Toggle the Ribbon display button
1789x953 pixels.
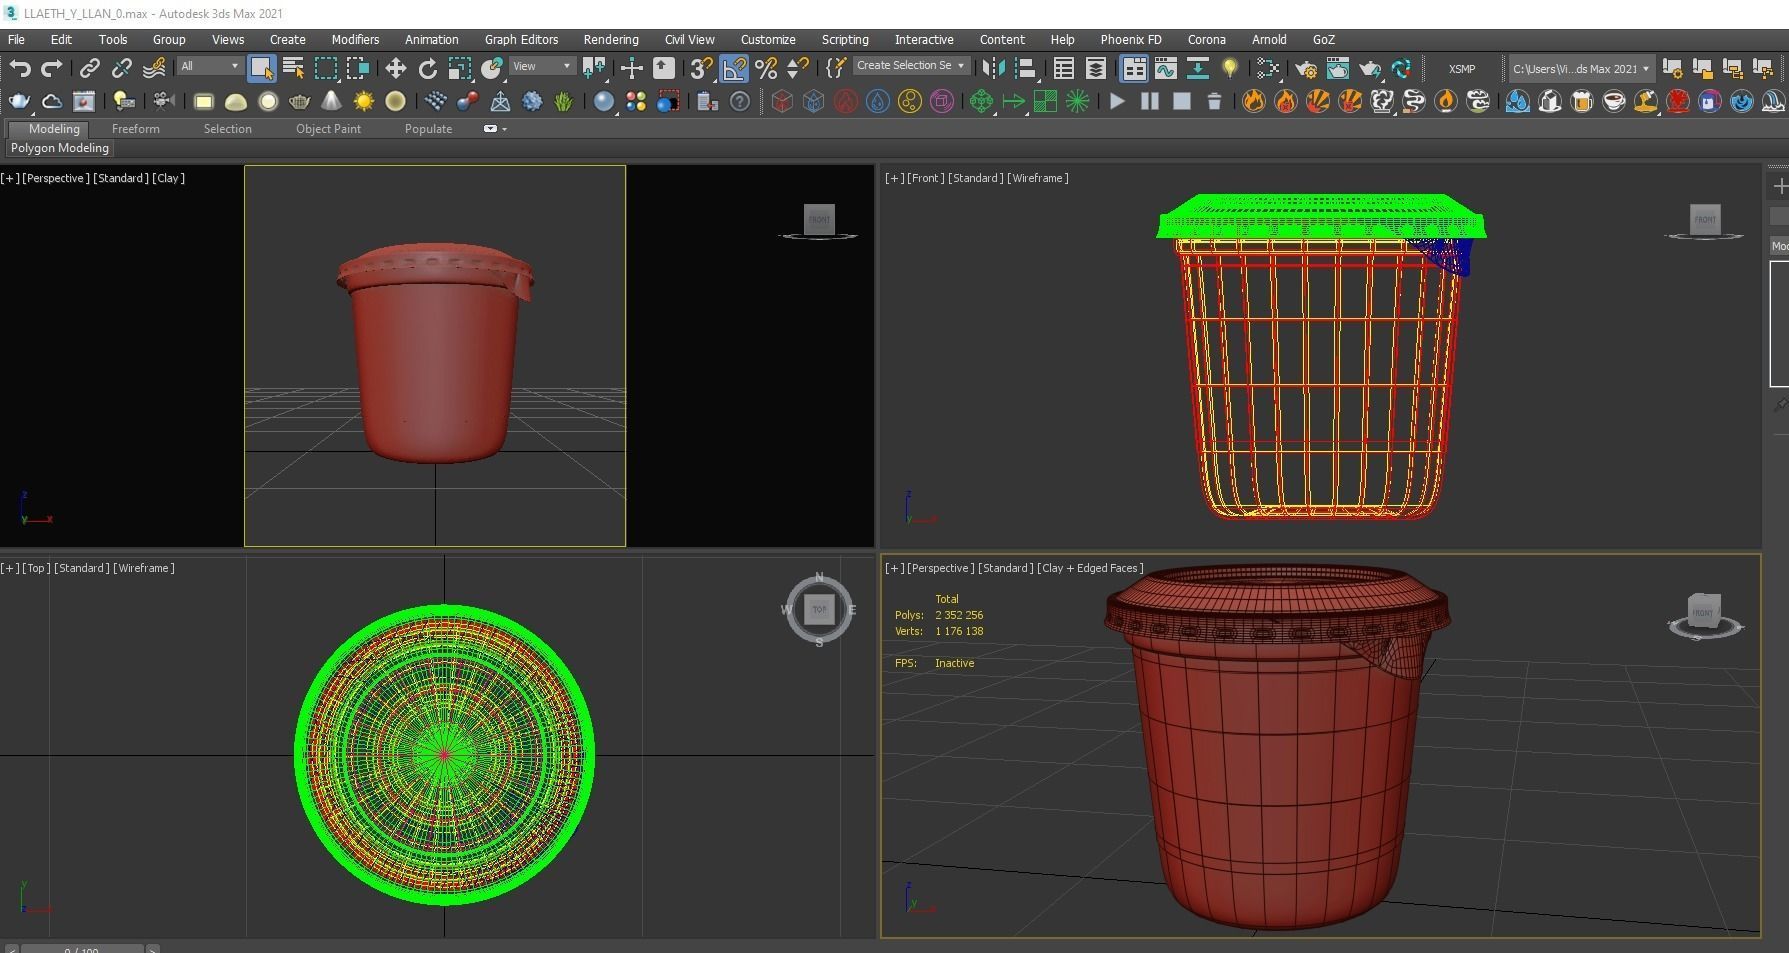[x=1134, y=68]
